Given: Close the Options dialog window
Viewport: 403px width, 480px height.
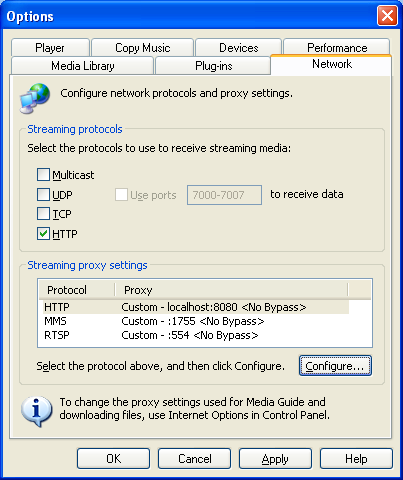Looking at the screenshot, I should point(387,15).
